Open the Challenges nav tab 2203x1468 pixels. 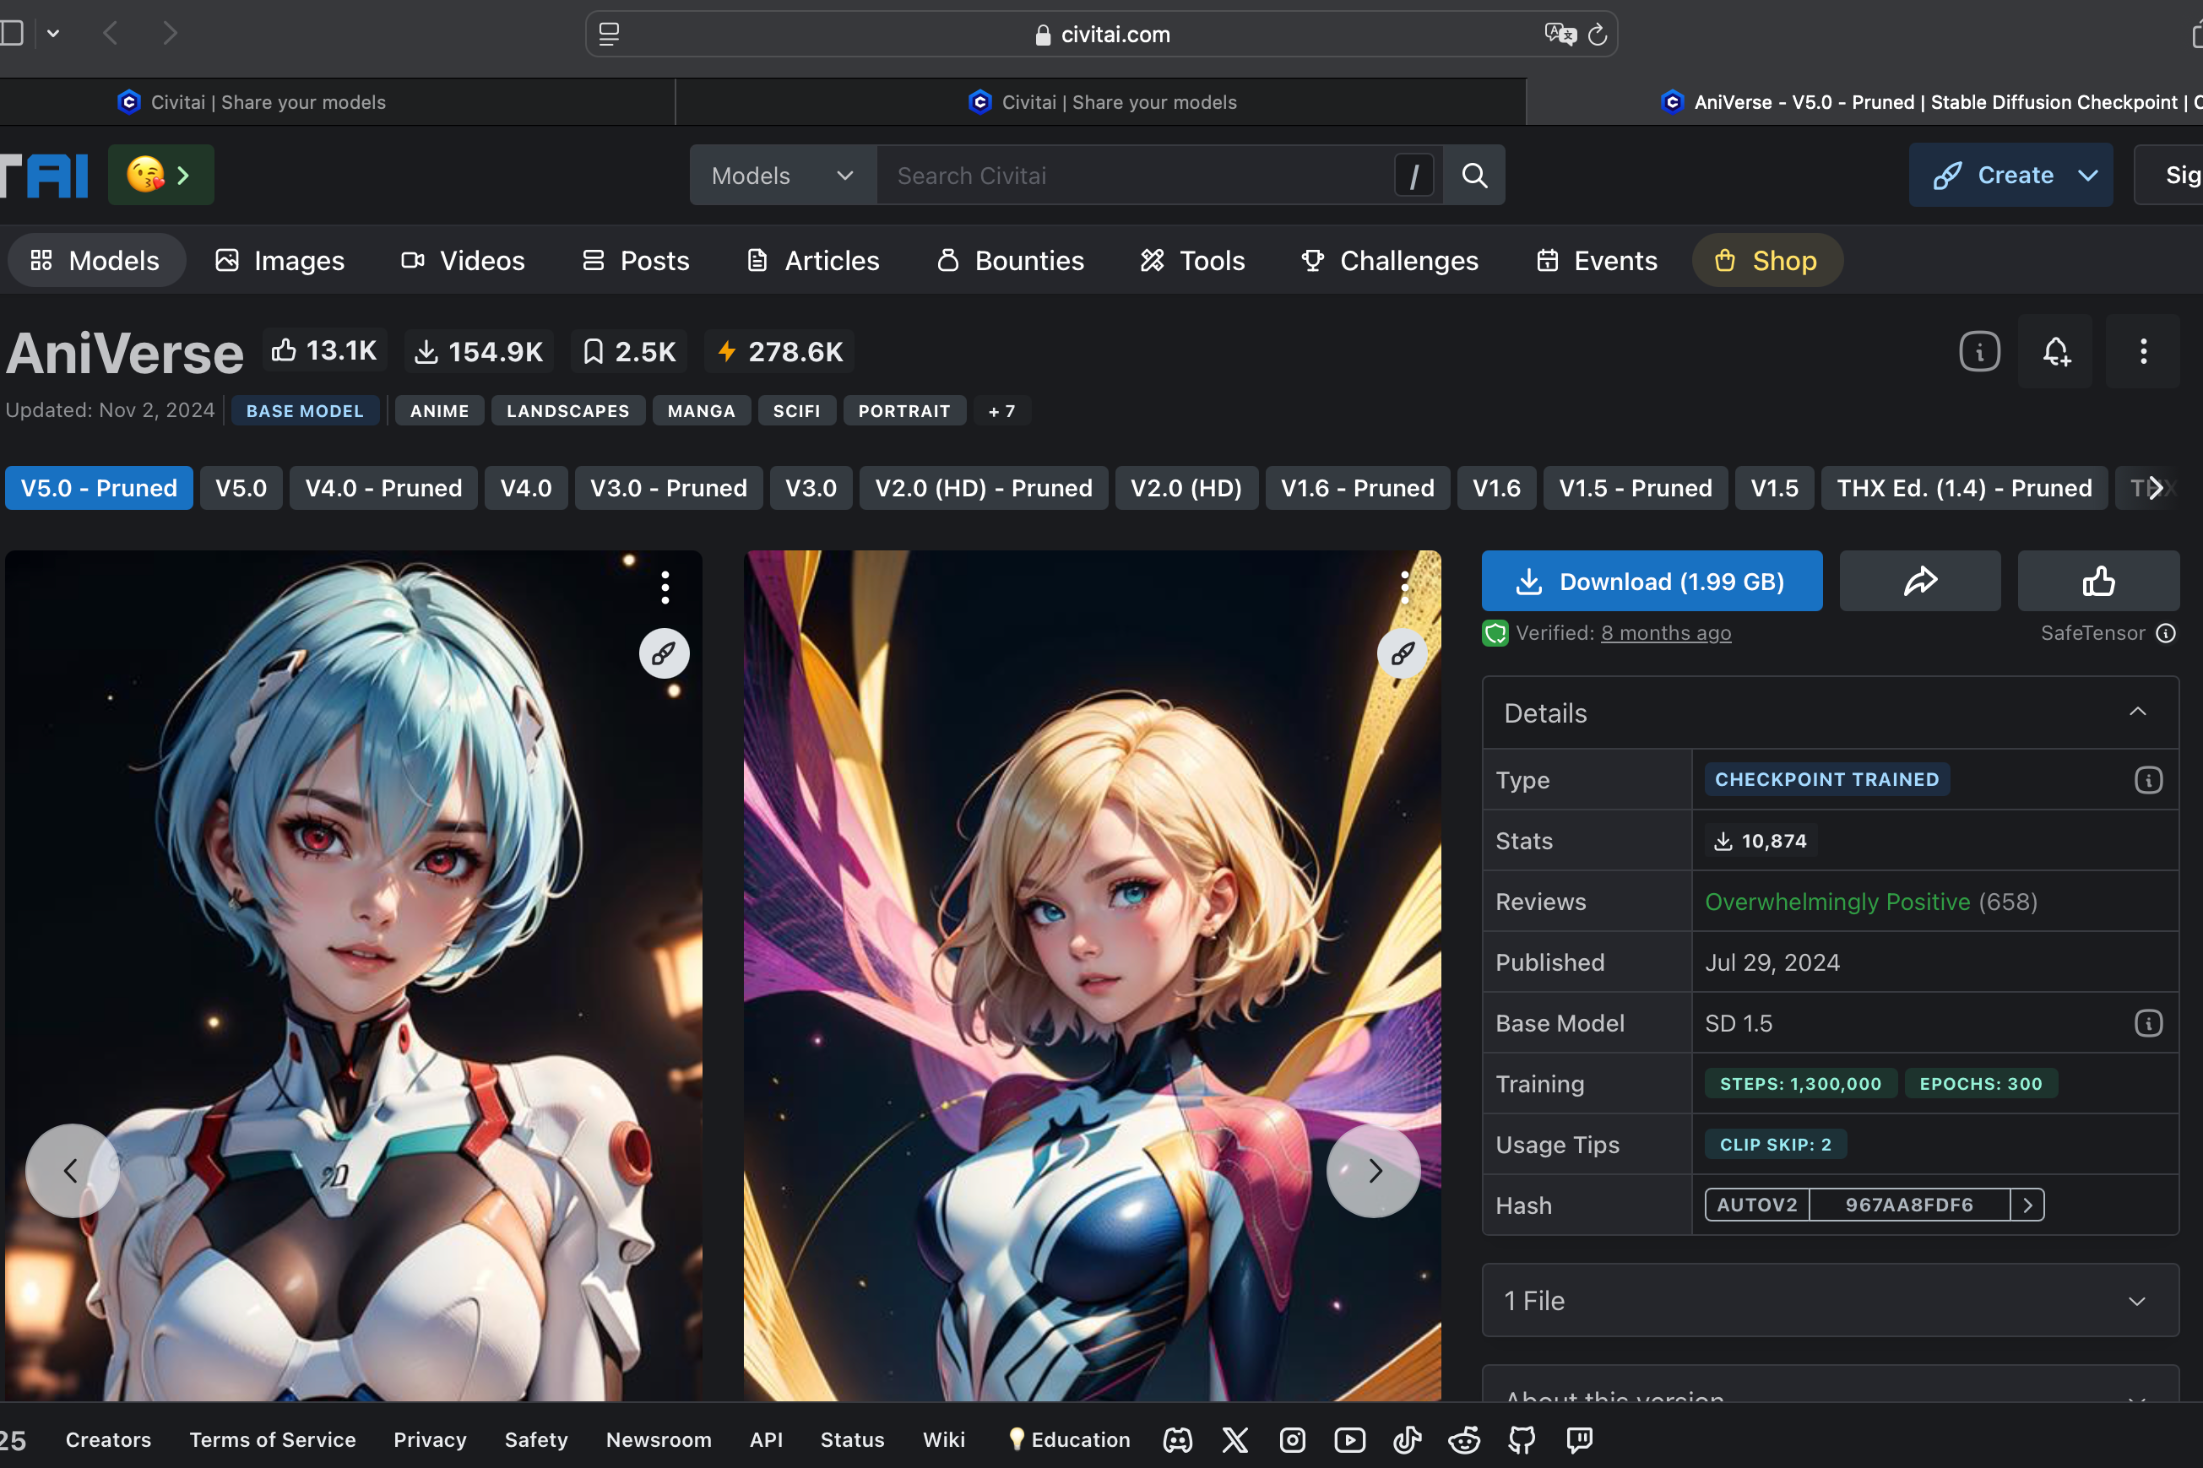click(x=1390, y=260)
